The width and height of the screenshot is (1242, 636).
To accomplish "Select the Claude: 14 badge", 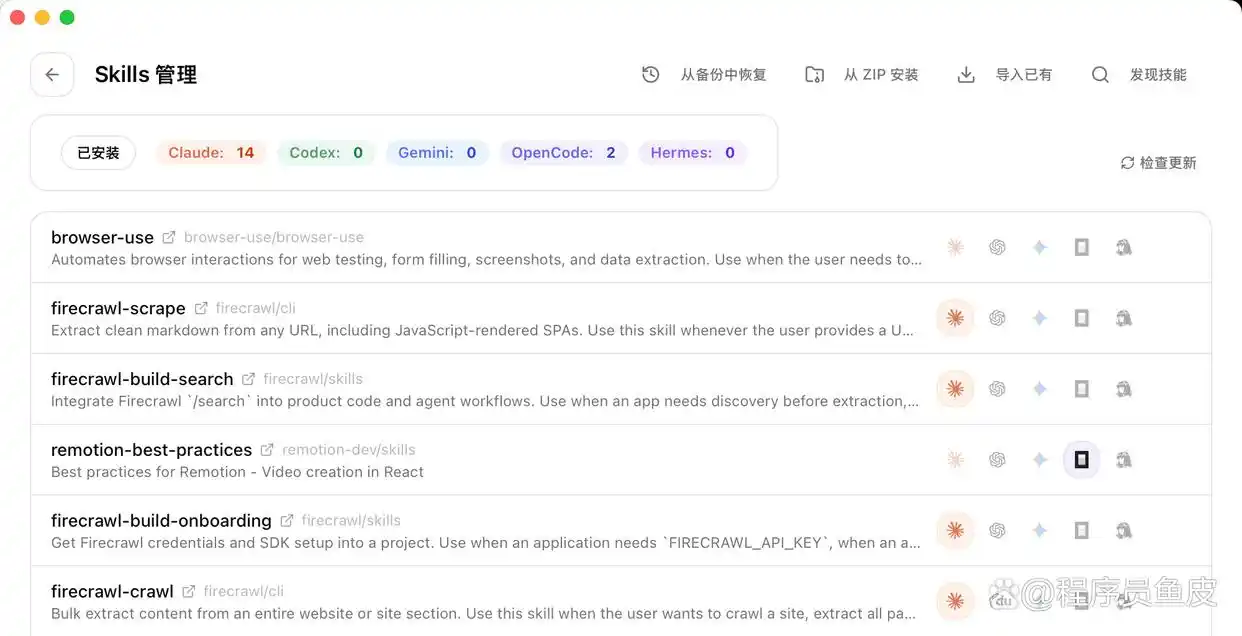I will click(x=211, y=153).
